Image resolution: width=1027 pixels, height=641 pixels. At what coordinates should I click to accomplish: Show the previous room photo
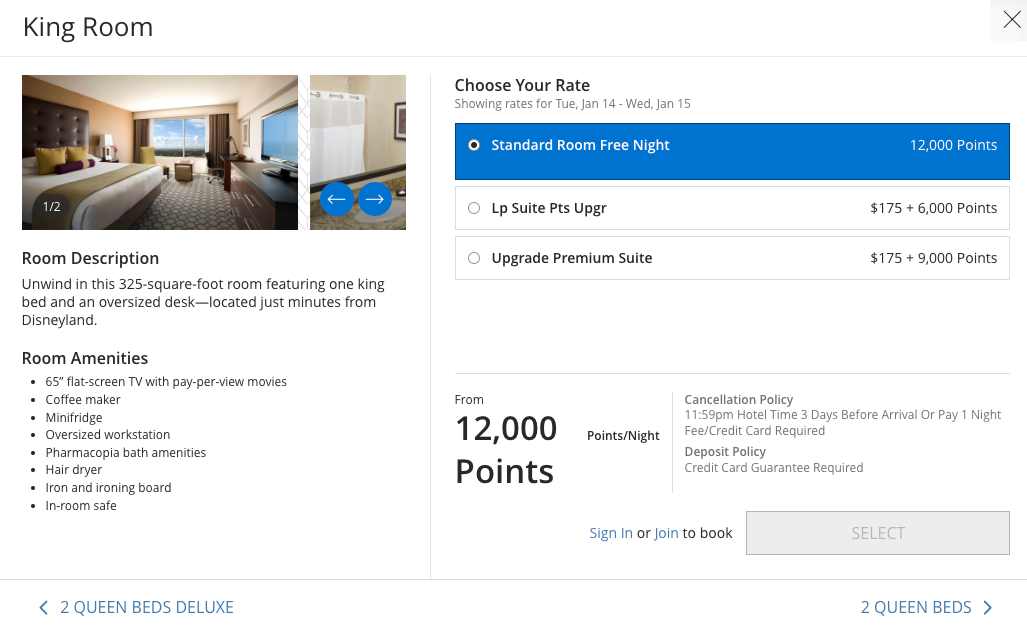[x=336, y=200]
